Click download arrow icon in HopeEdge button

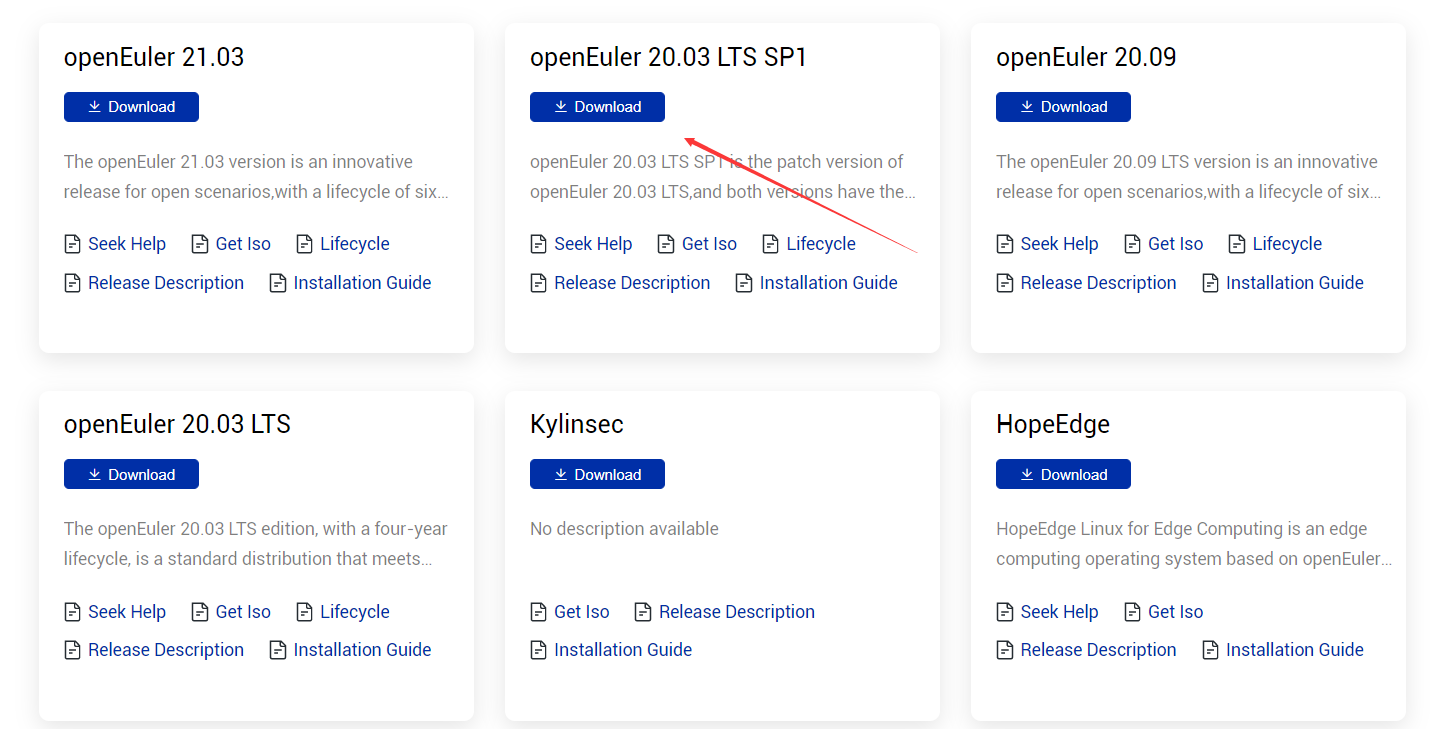(x=1026, y=475)
